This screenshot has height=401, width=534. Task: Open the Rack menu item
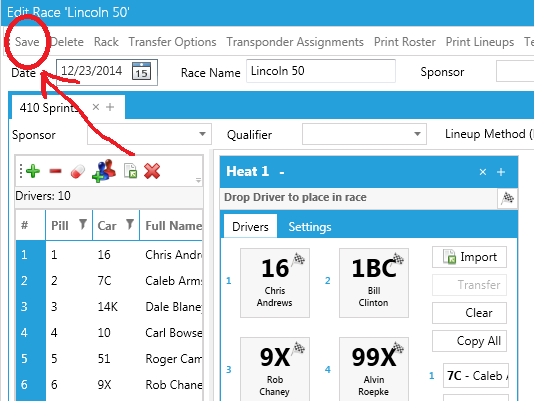[106, 42]
